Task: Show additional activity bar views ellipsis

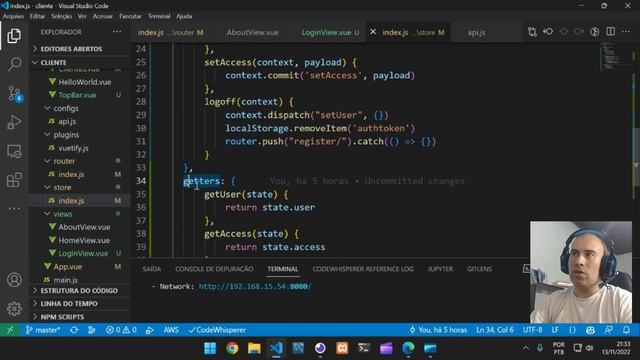Action: (14, 209)
